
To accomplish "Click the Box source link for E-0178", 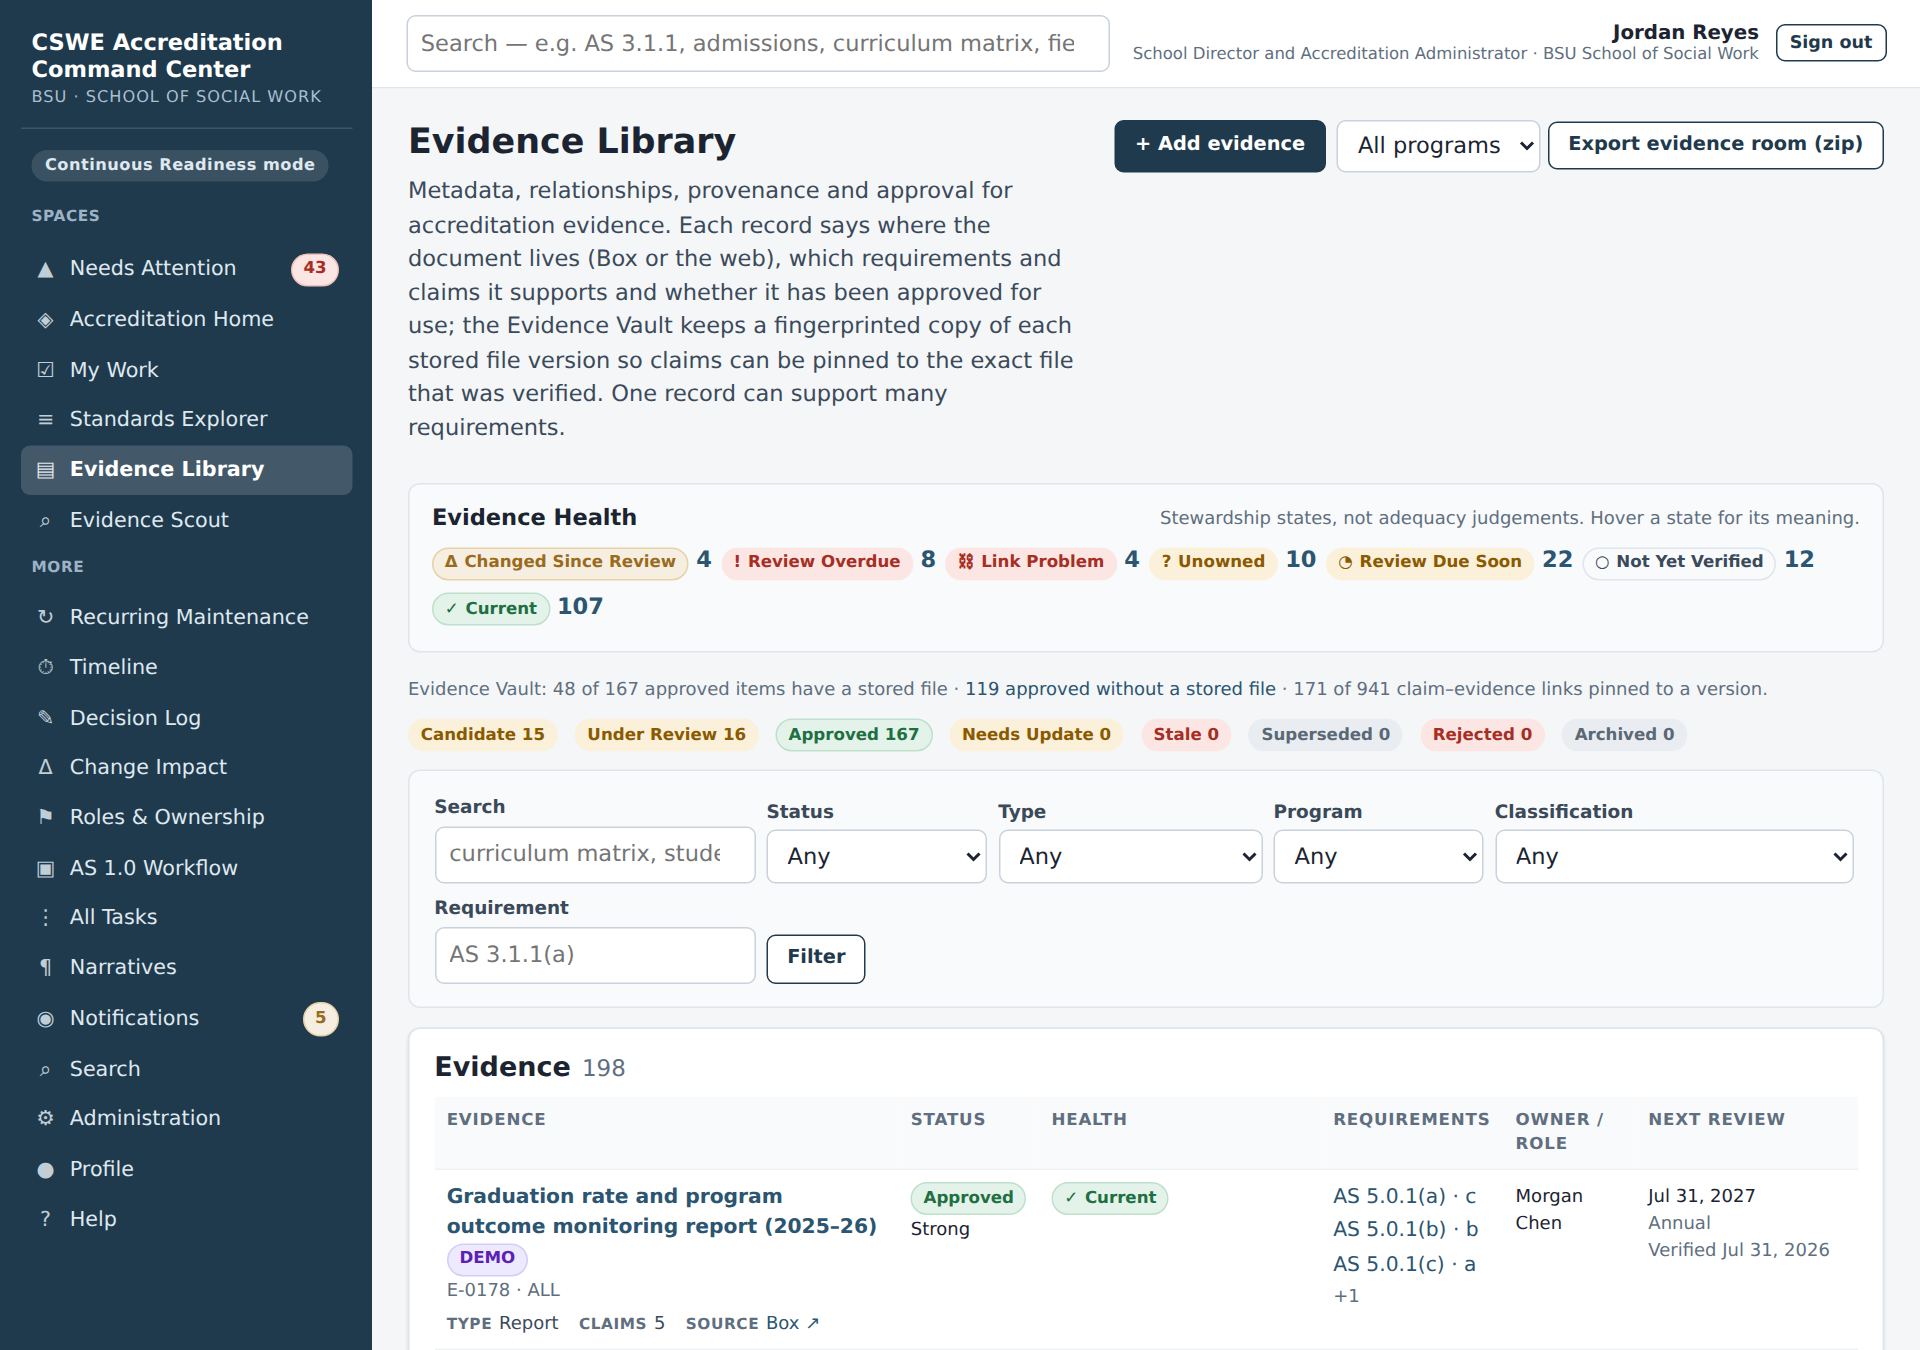I will click(x=793, y=1323).
